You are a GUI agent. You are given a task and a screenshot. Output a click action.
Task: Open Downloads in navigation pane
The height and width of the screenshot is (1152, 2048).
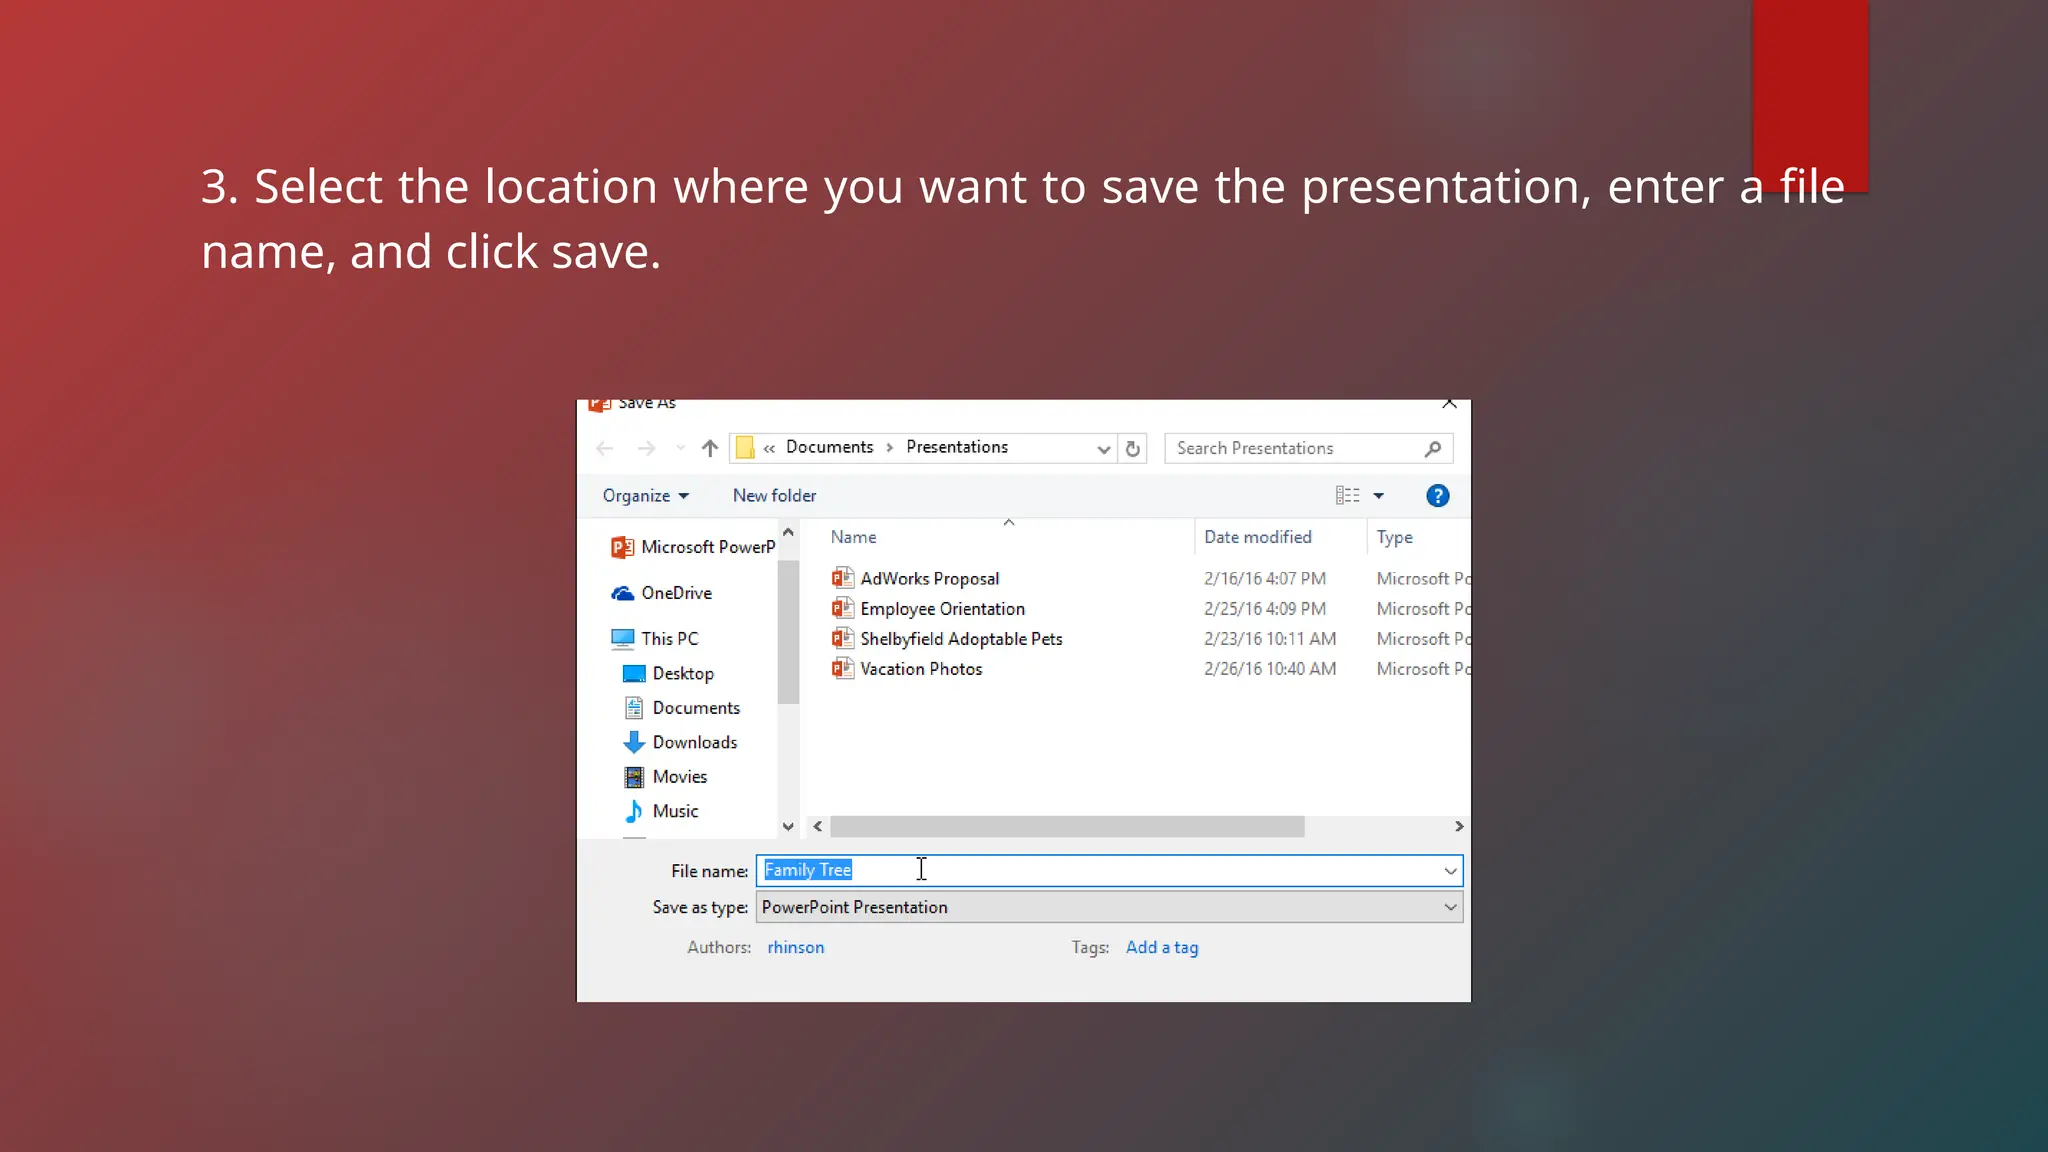tap(680, 743)
